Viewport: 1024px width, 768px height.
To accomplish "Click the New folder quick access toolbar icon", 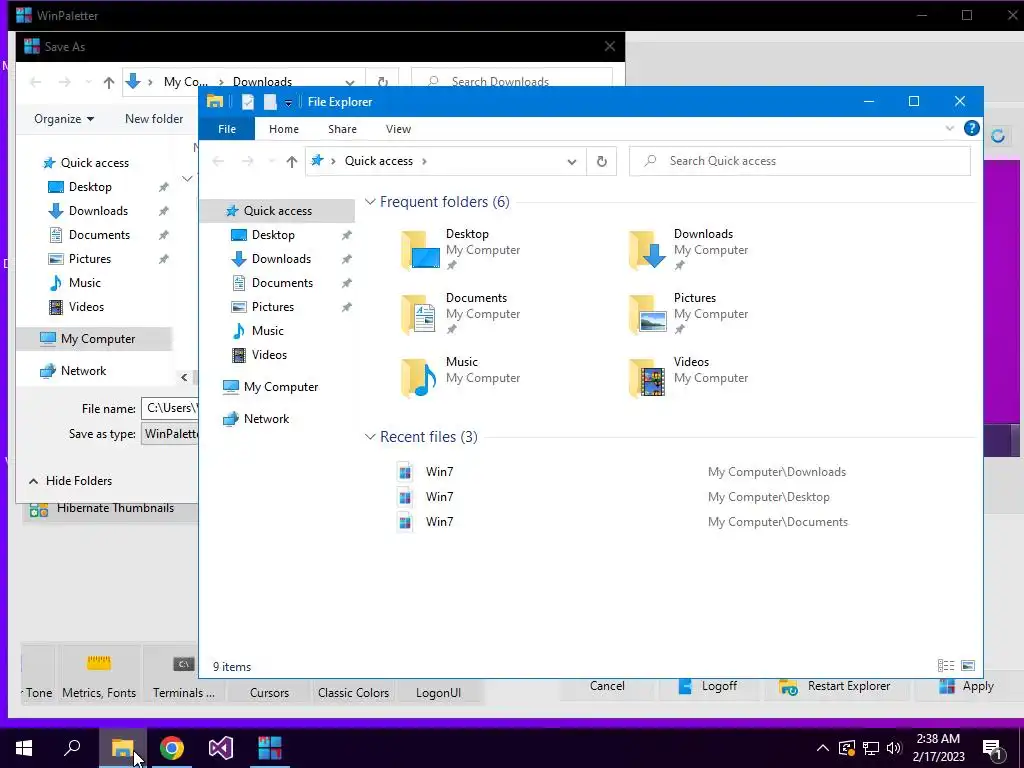I will coord(270,102).
